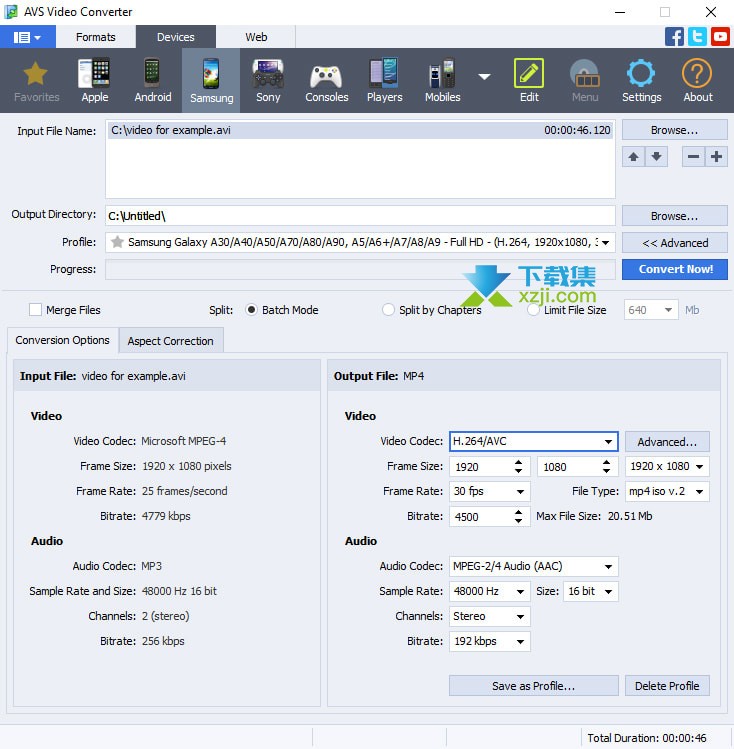Adjust frame height 1080 stepper arrows
The image size is (734, 749).
606,467
